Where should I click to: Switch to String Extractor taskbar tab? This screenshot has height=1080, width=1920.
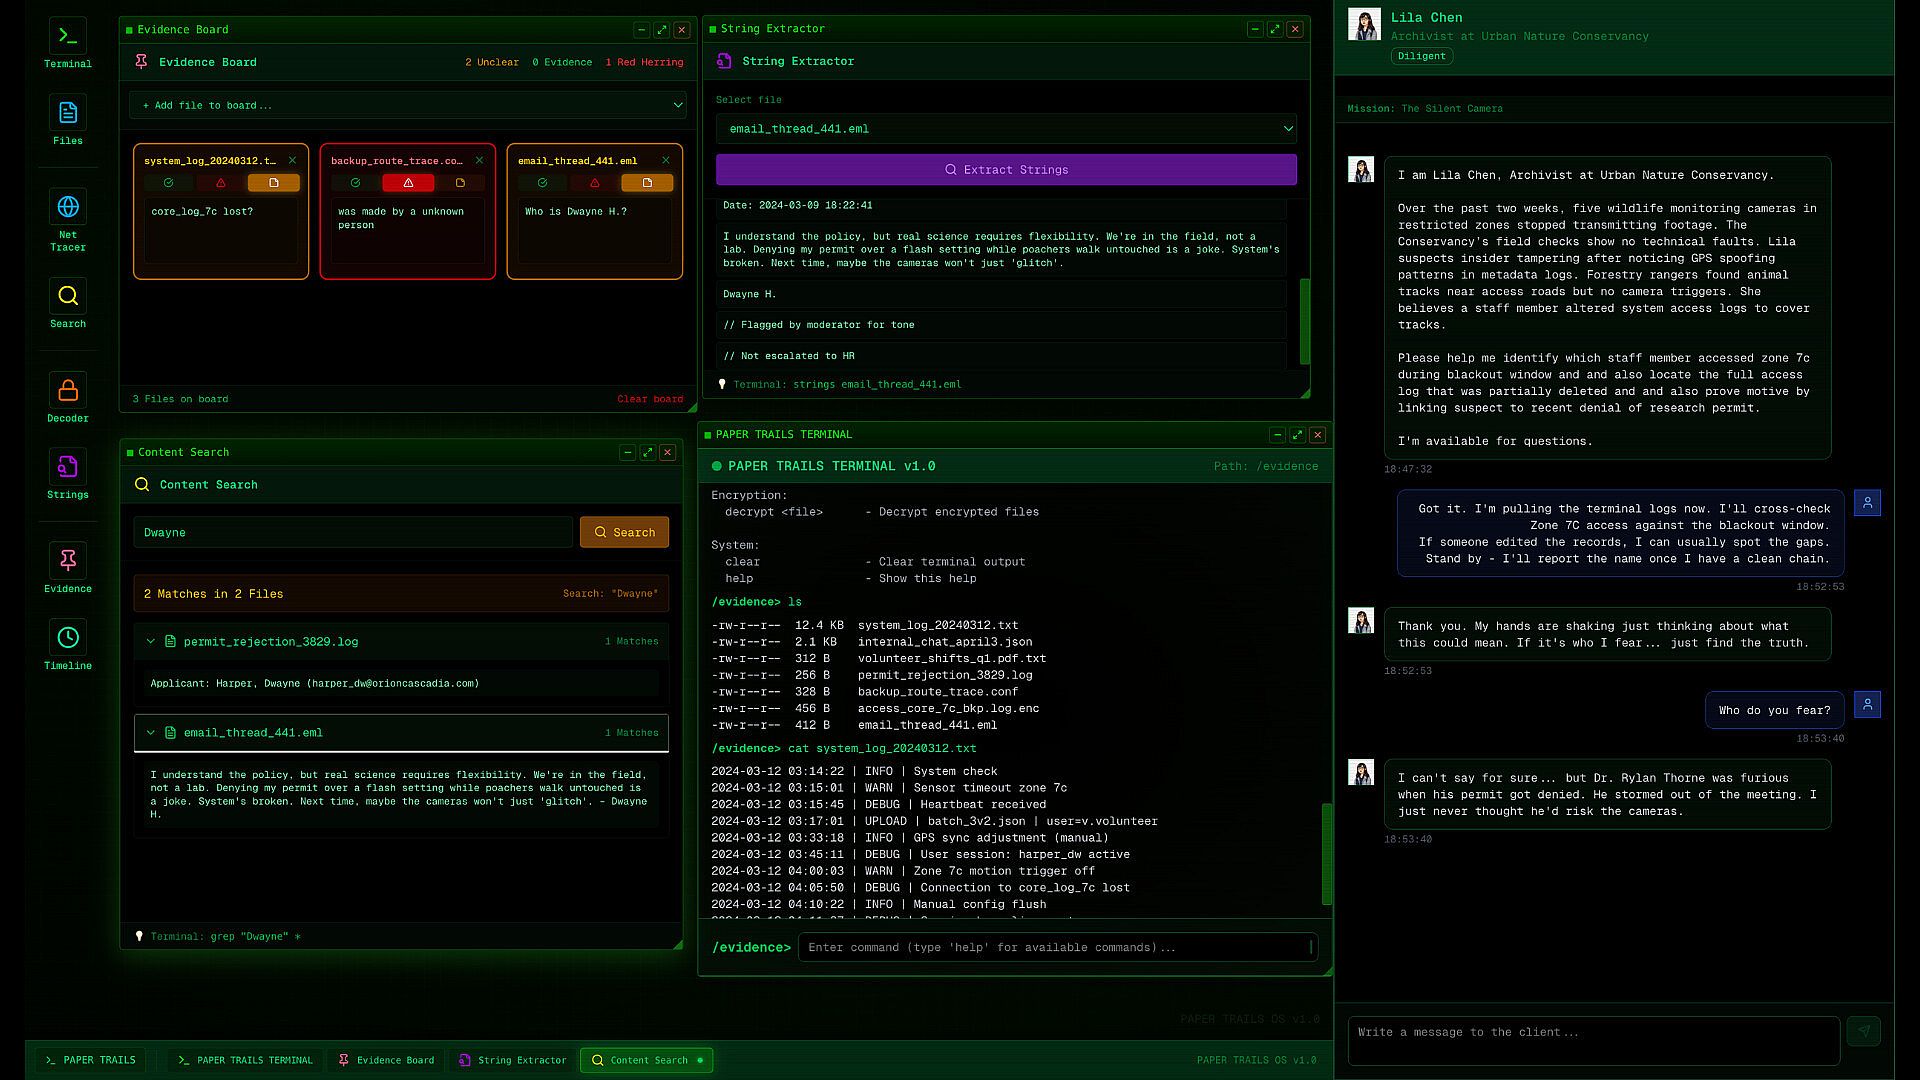coord(512,1060)
